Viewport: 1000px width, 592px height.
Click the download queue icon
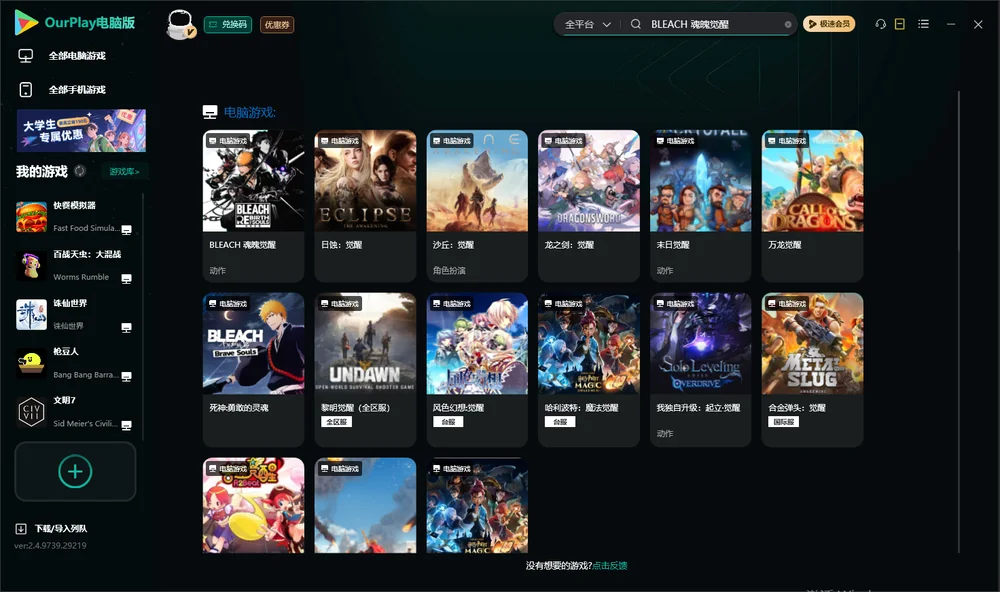point(21,529)
